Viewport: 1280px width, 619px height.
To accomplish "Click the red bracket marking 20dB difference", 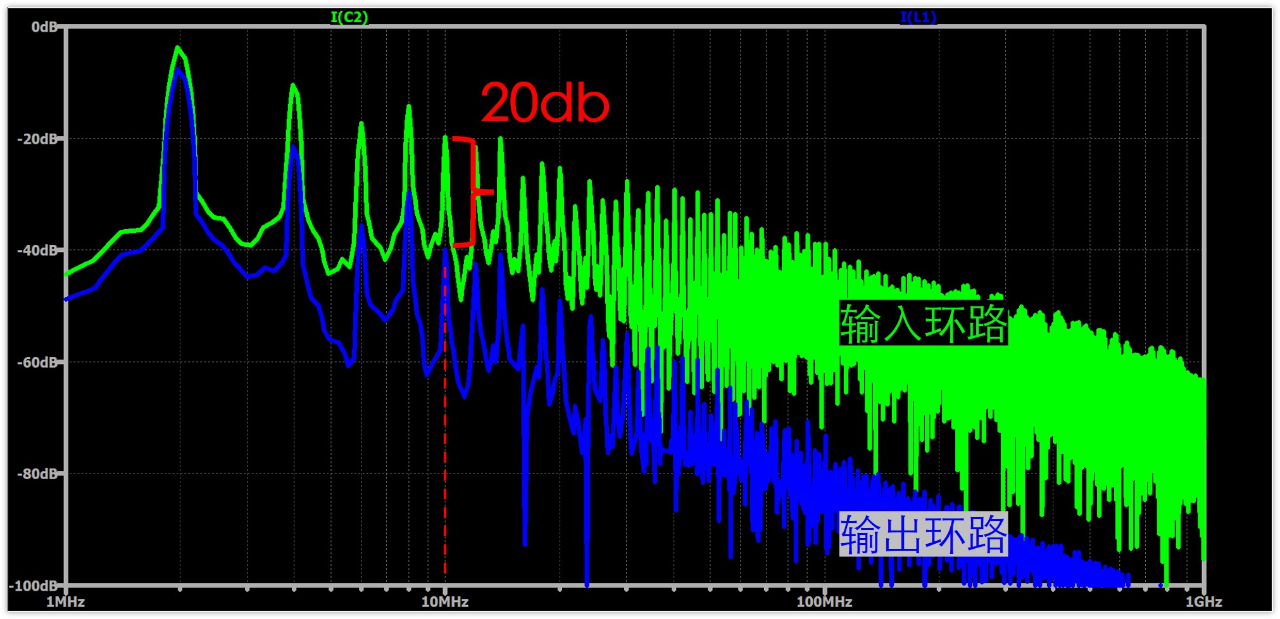I will click(470, 191).
